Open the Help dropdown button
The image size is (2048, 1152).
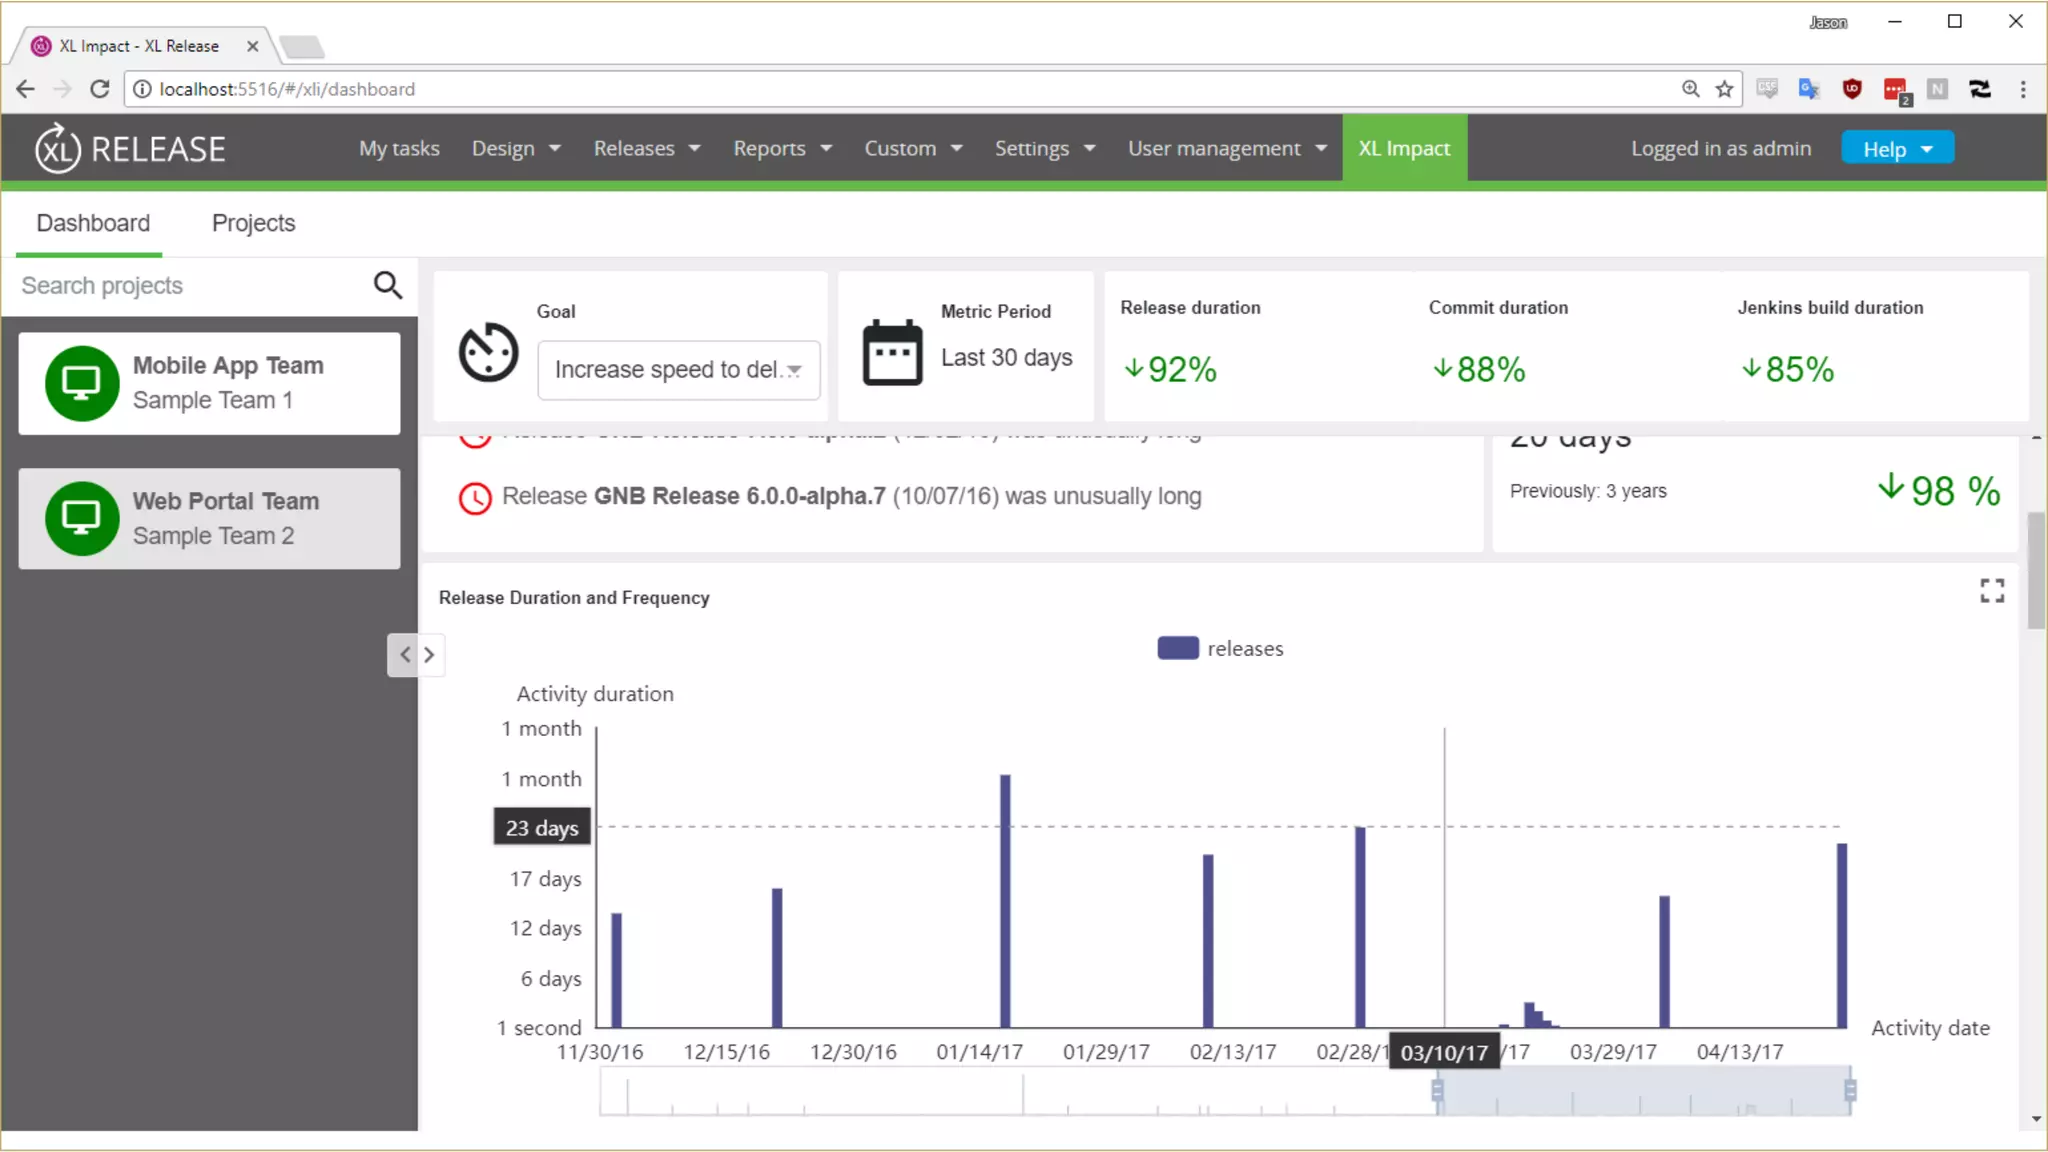(x=1897, y=149)
